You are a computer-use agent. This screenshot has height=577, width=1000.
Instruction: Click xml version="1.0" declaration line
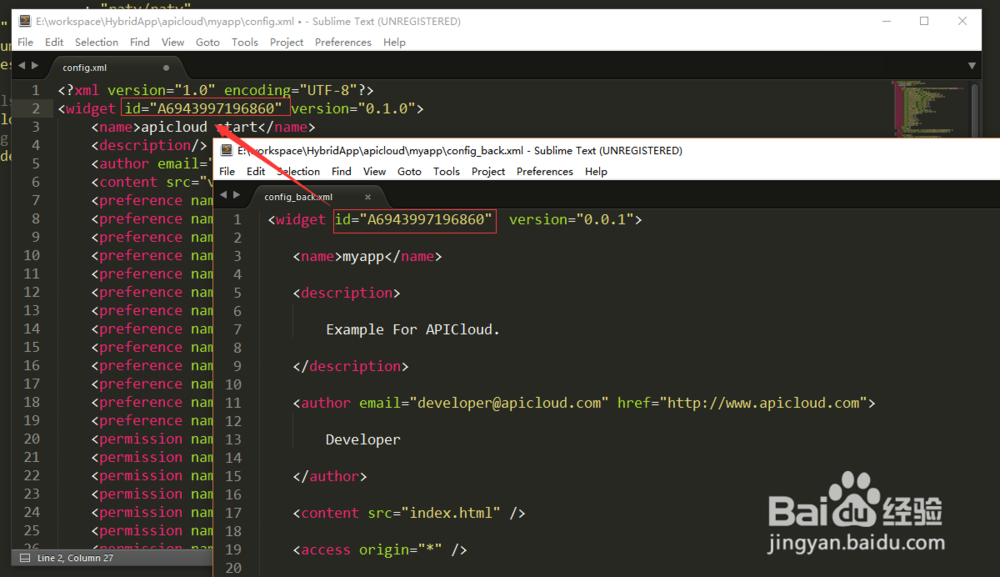(216, 90)
